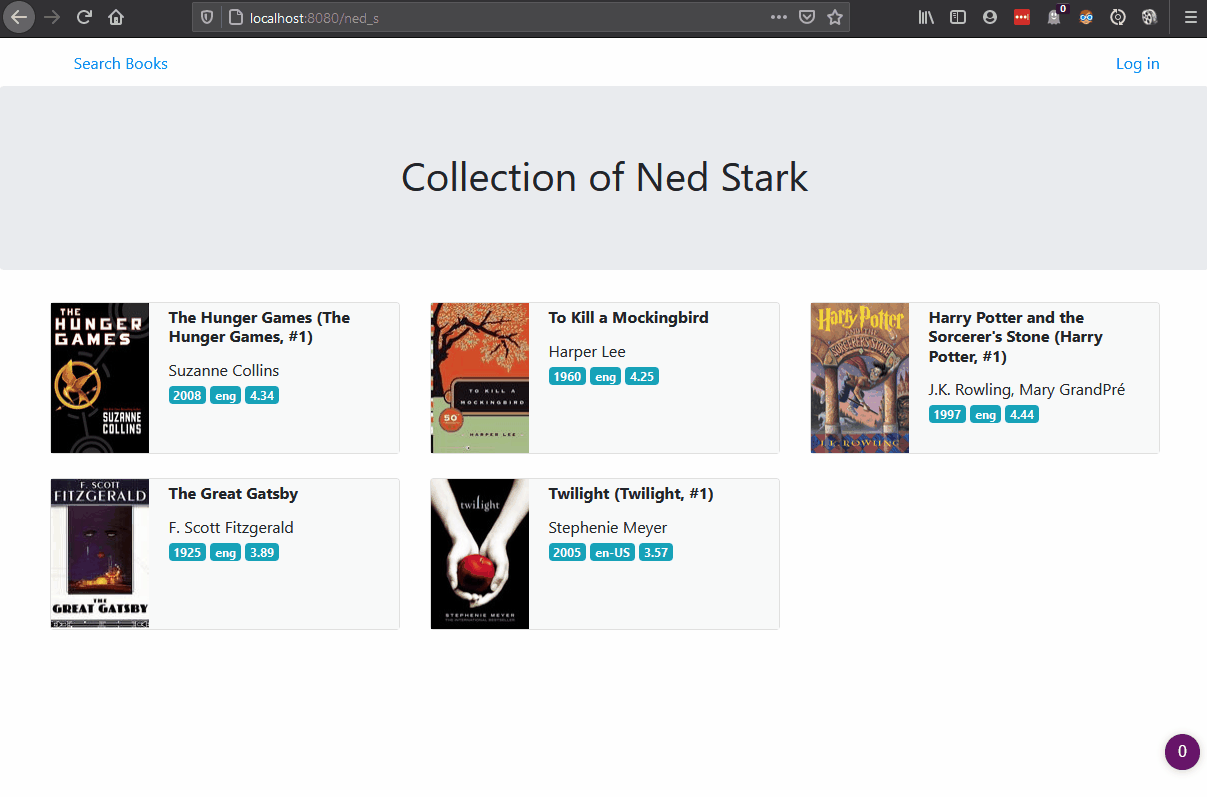Open the Search Books link
This screenshot has height=797, width=1207.
tap(121, 64)
